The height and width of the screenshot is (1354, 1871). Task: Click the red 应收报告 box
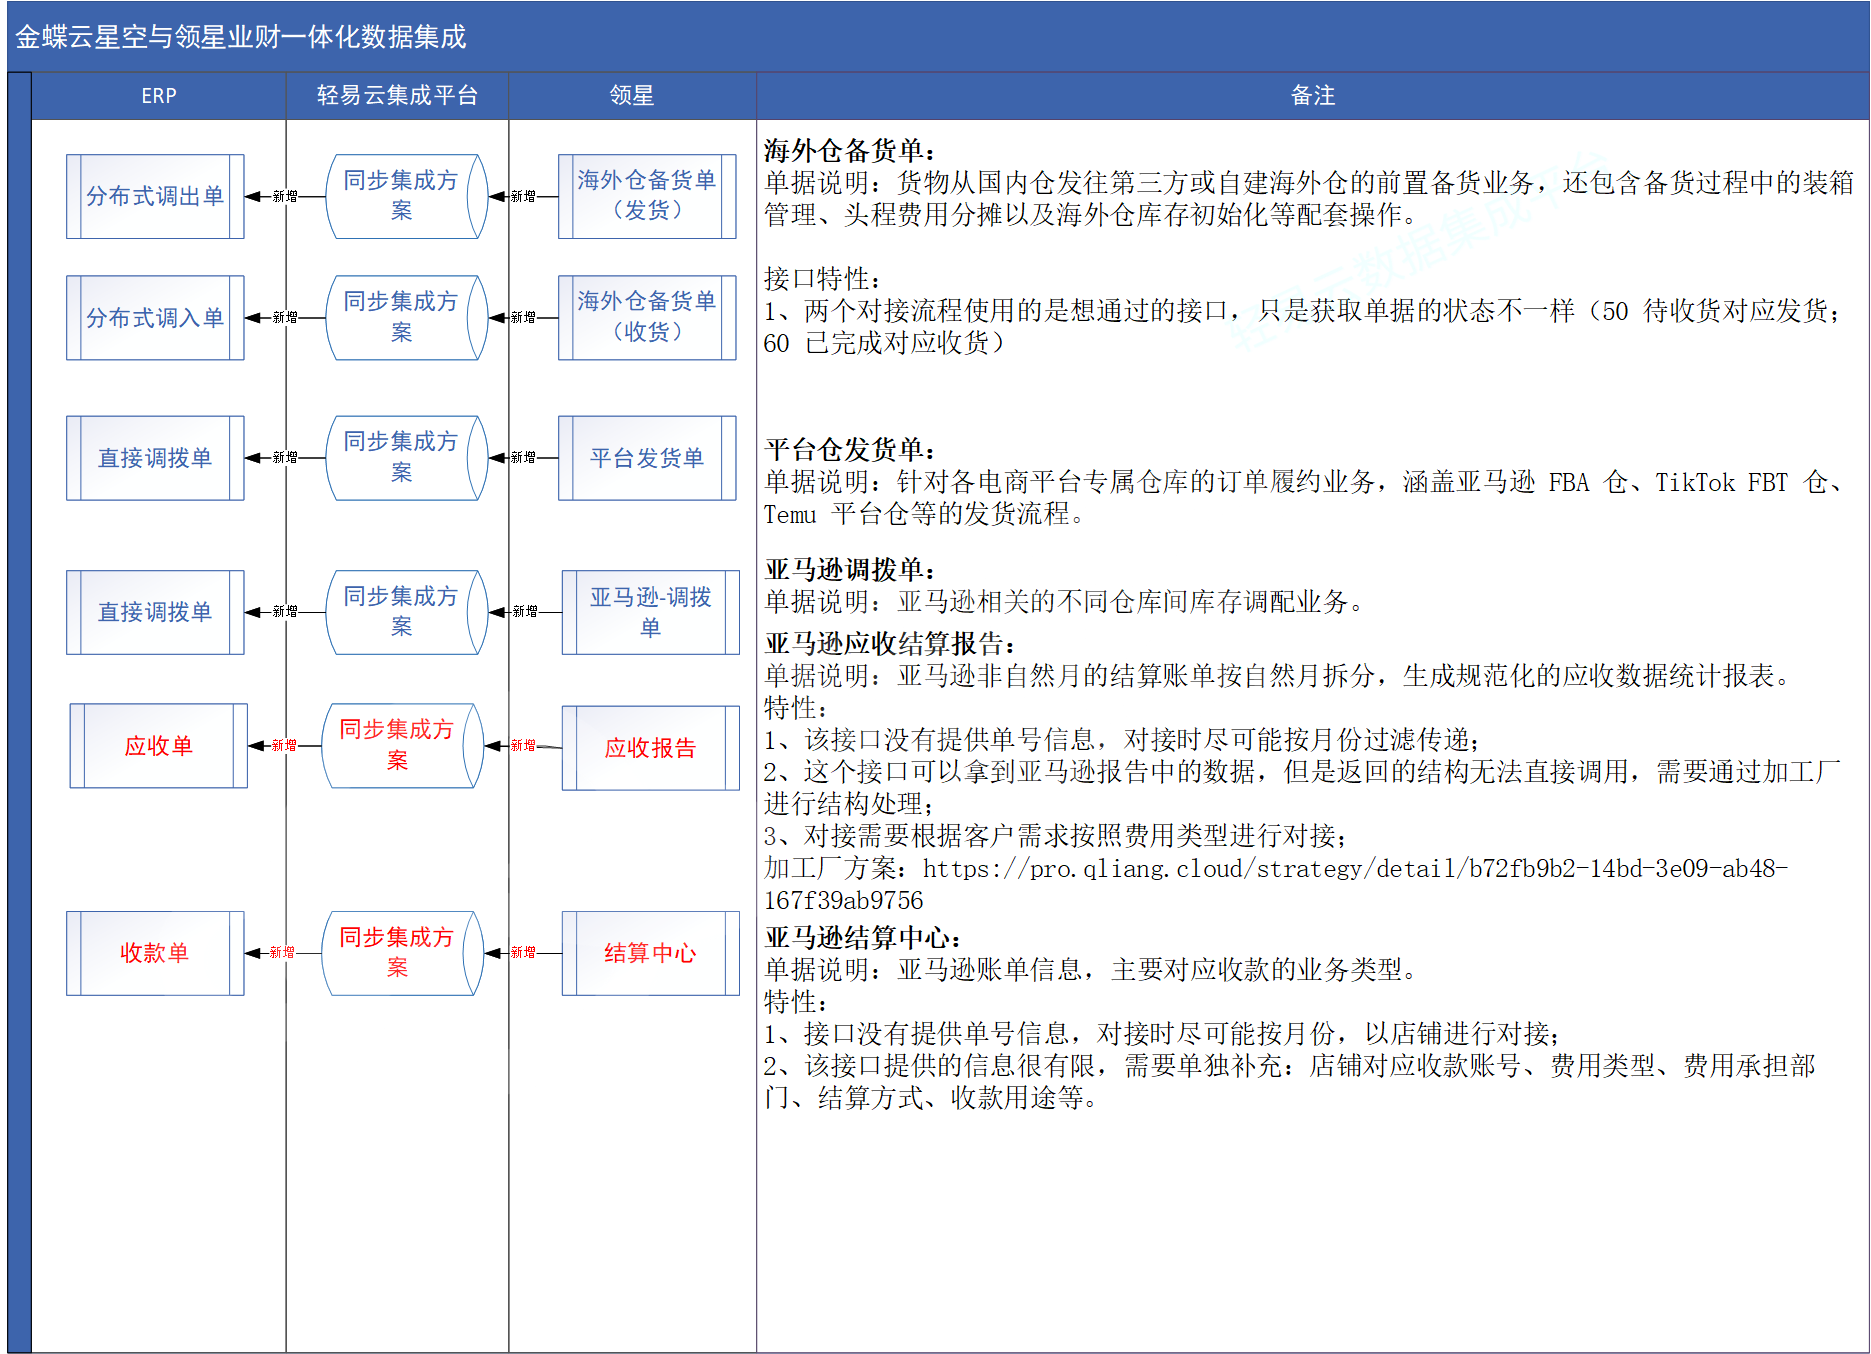point(650,748)
